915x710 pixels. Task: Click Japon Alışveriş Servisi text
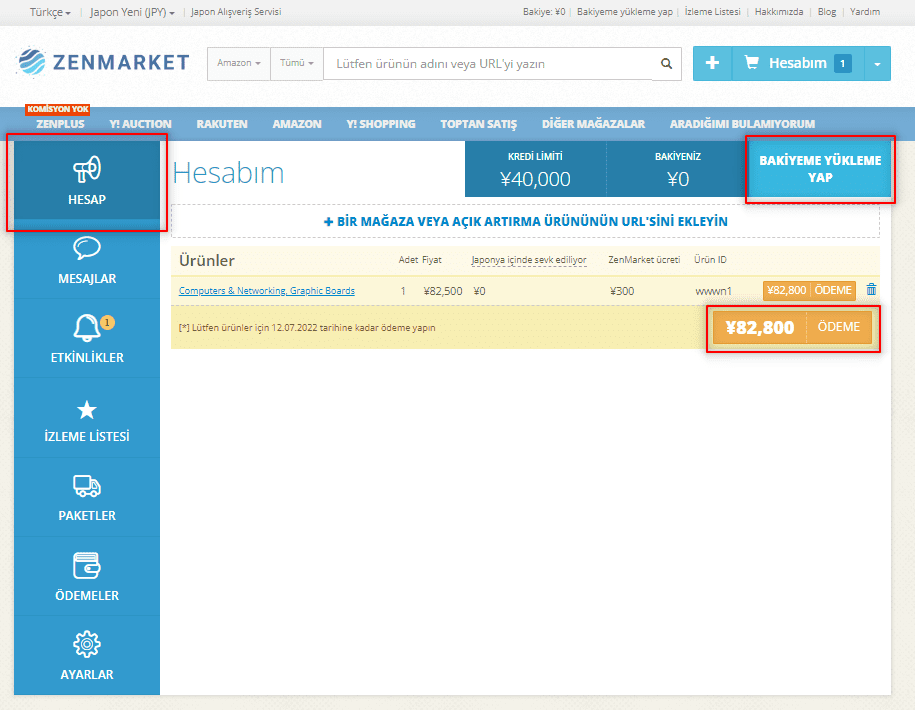(236, 12)
